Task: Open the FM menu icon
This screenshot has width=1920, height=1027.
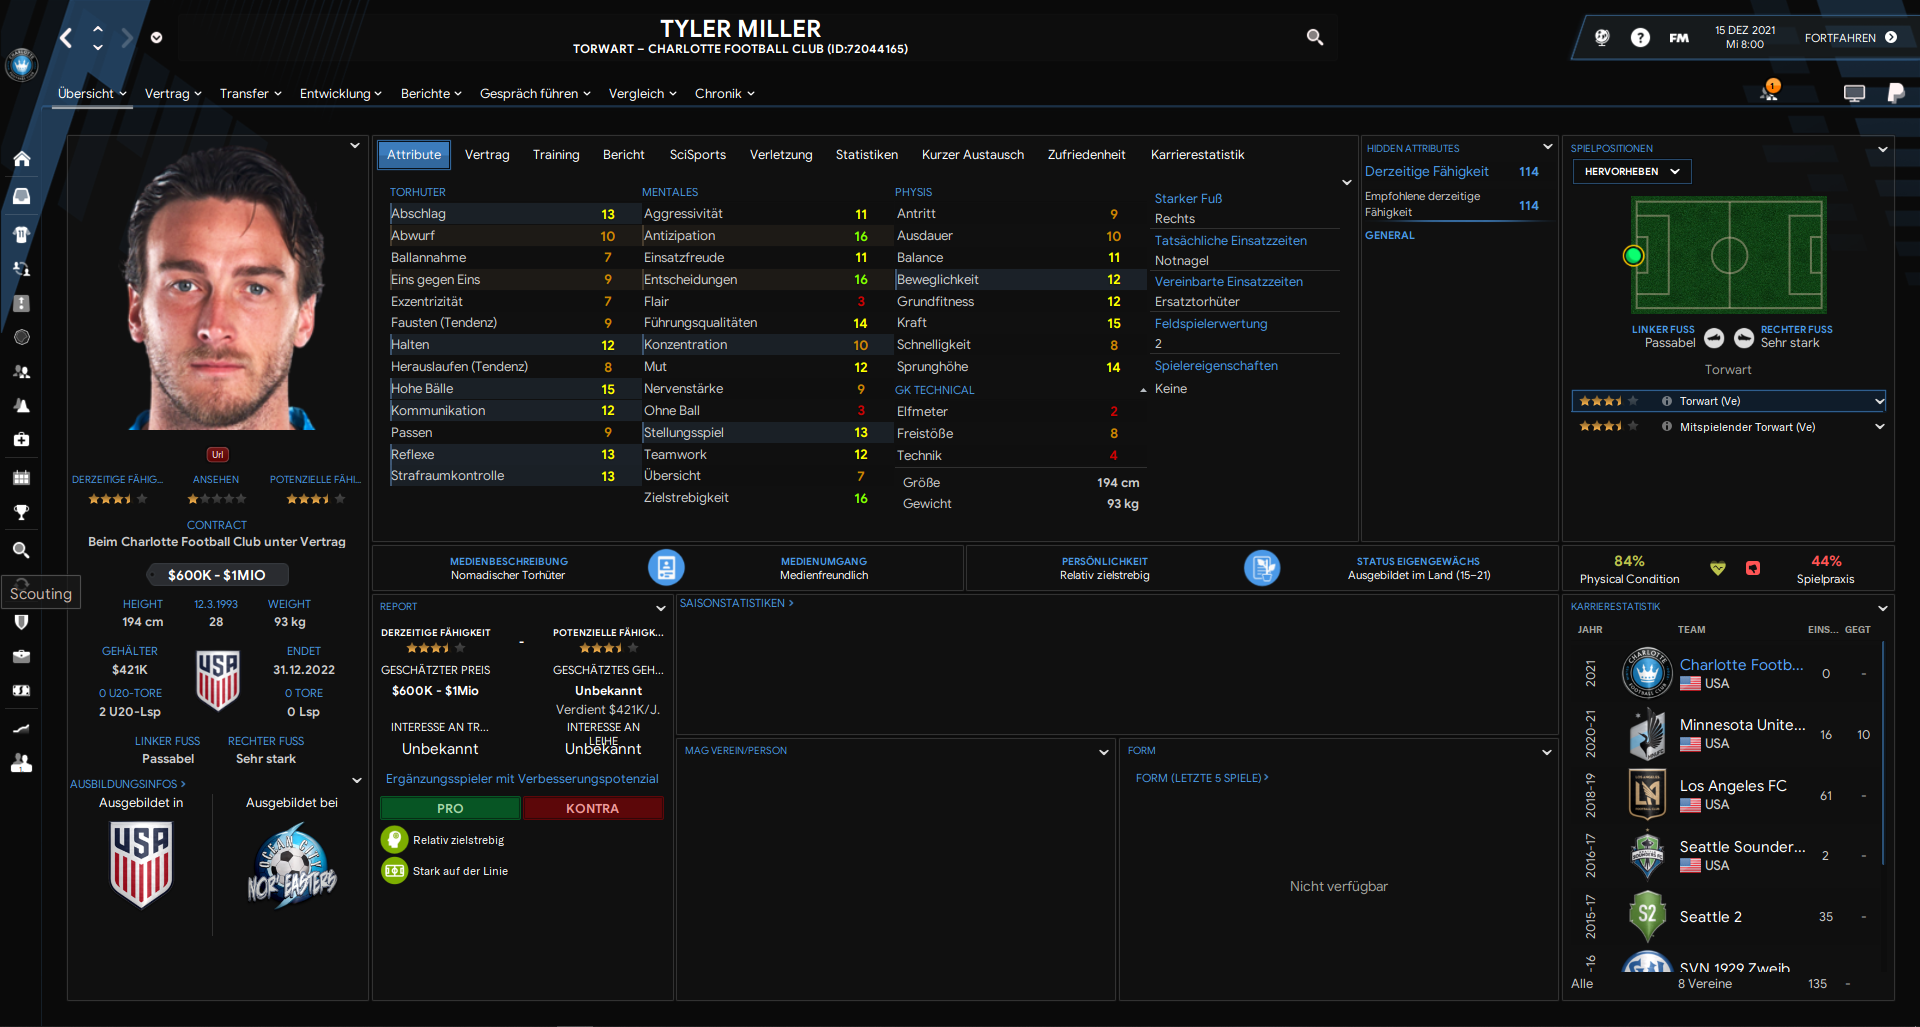Action: click(x=1679, y=38)
